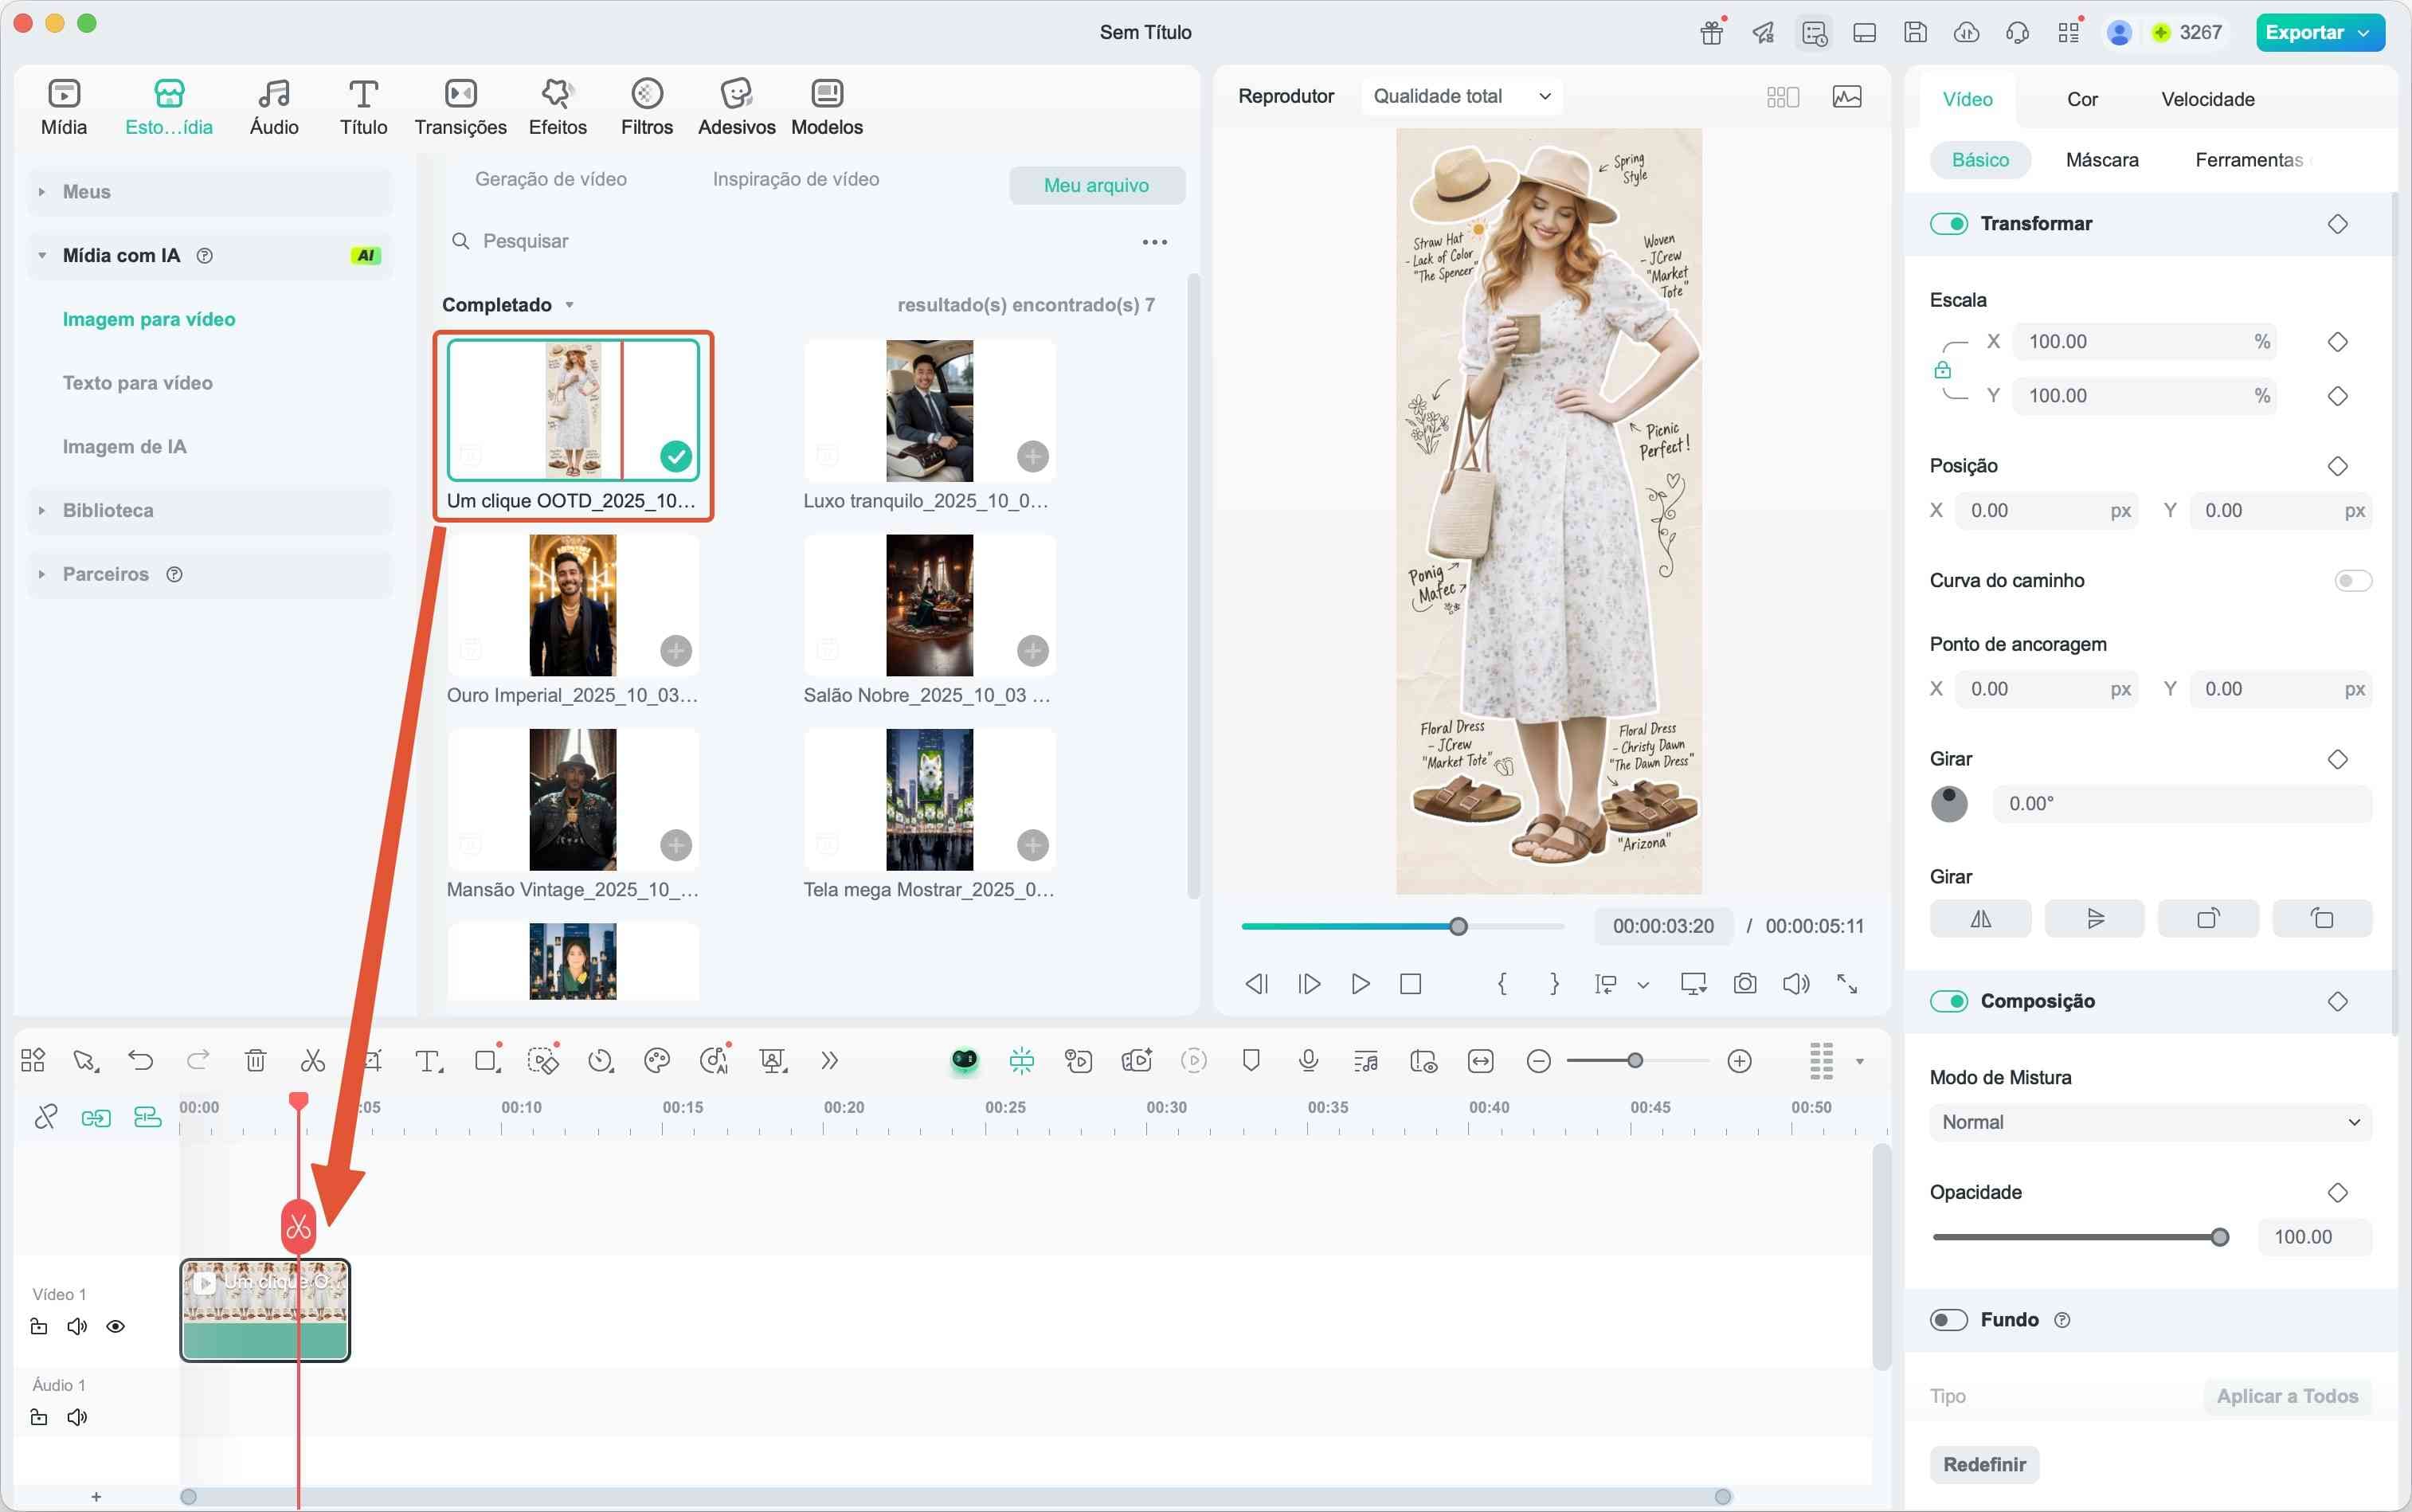
Task: Click the Efeitos effects icon
Action: (557, 107)
